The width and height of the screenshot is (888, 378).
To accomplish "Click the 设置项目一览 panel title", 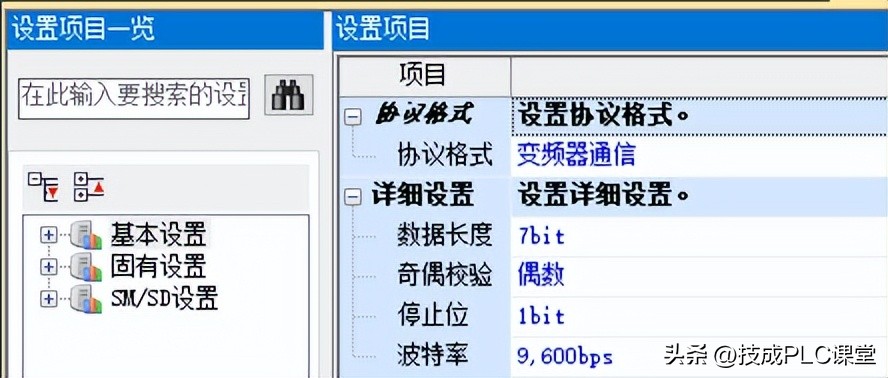I will click(x=83, y=29).
